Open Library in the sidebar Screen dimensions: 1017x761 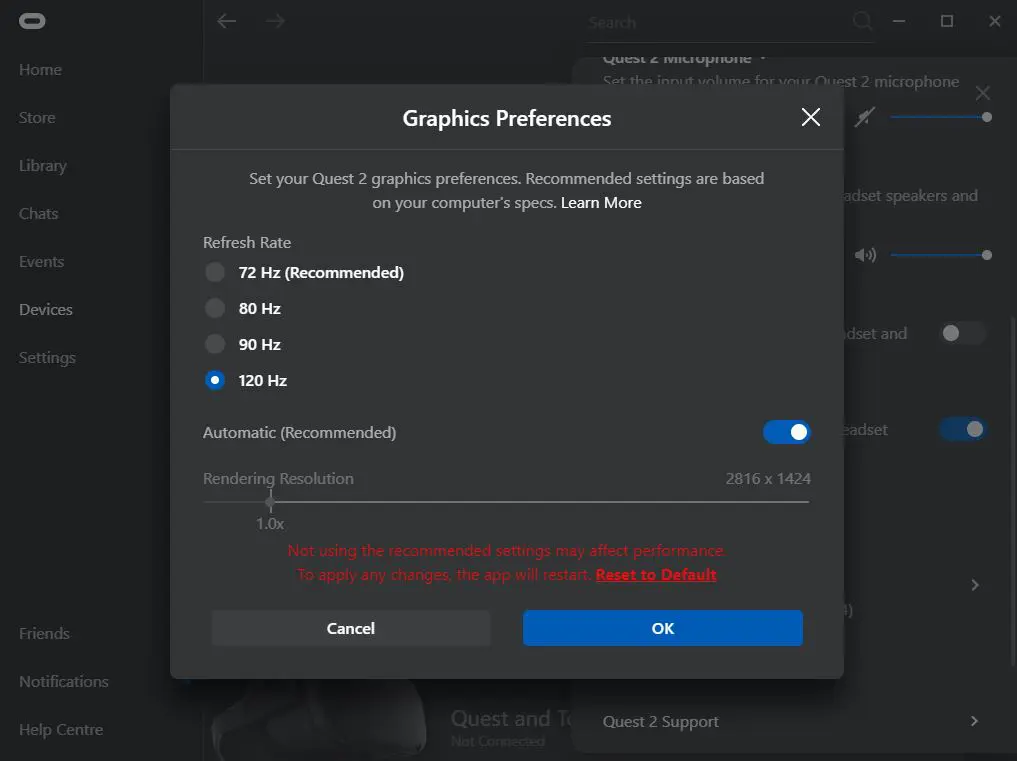(x=43, y=165)
